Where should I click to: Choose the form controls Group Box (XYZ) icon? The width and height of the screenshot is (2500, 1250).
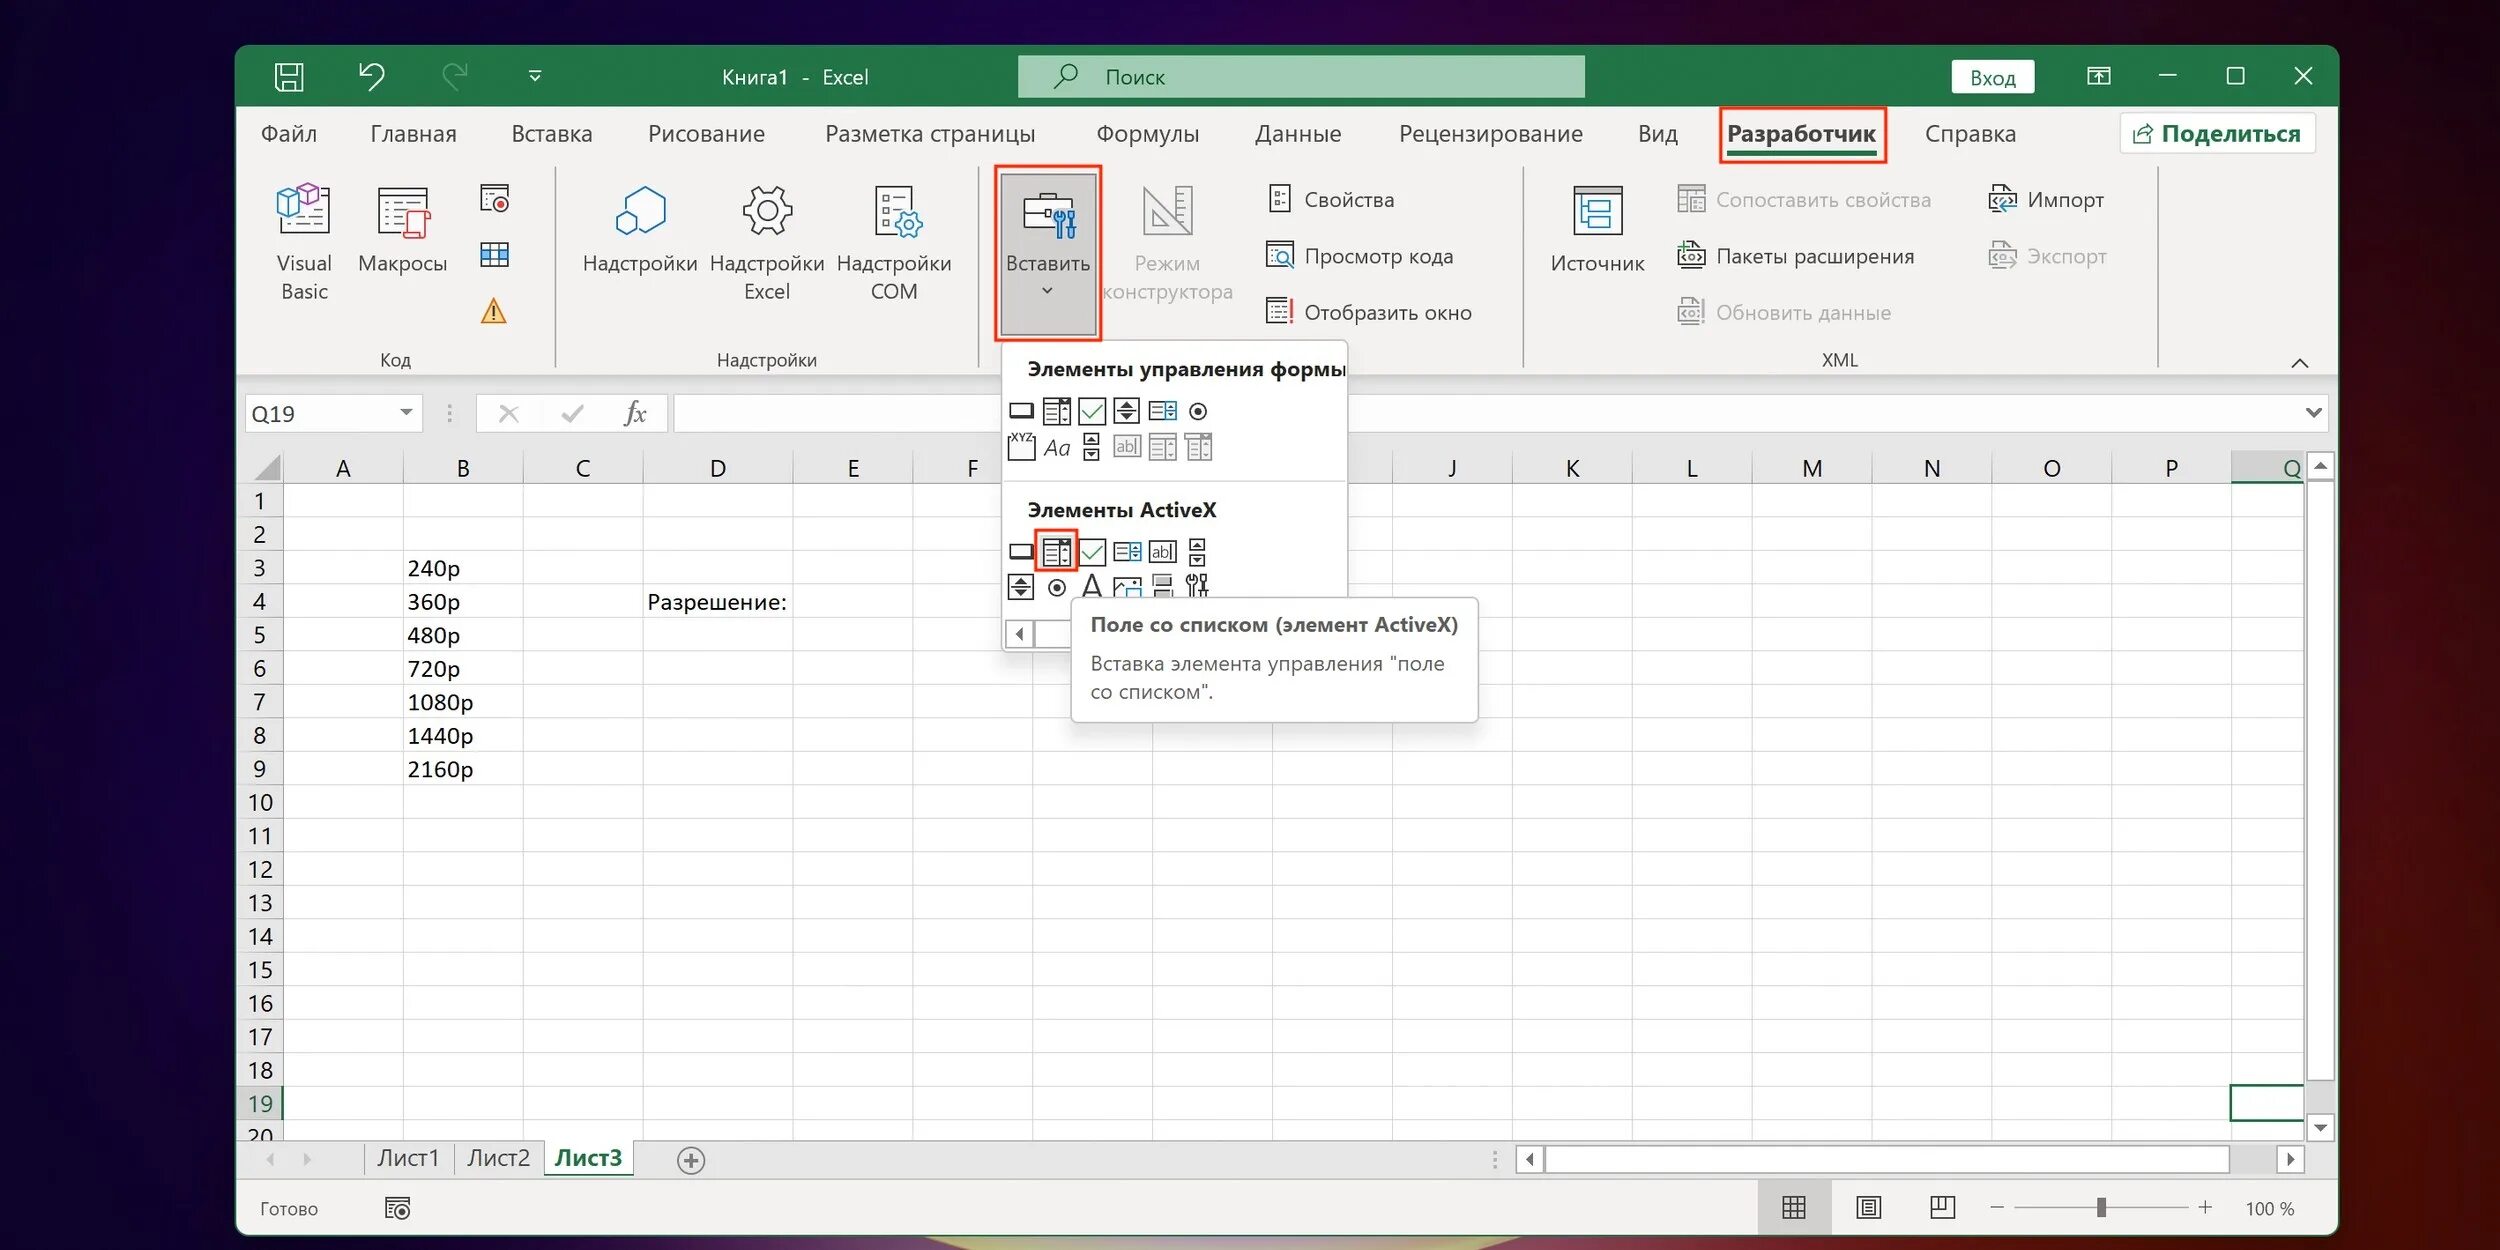[1021, 447]
